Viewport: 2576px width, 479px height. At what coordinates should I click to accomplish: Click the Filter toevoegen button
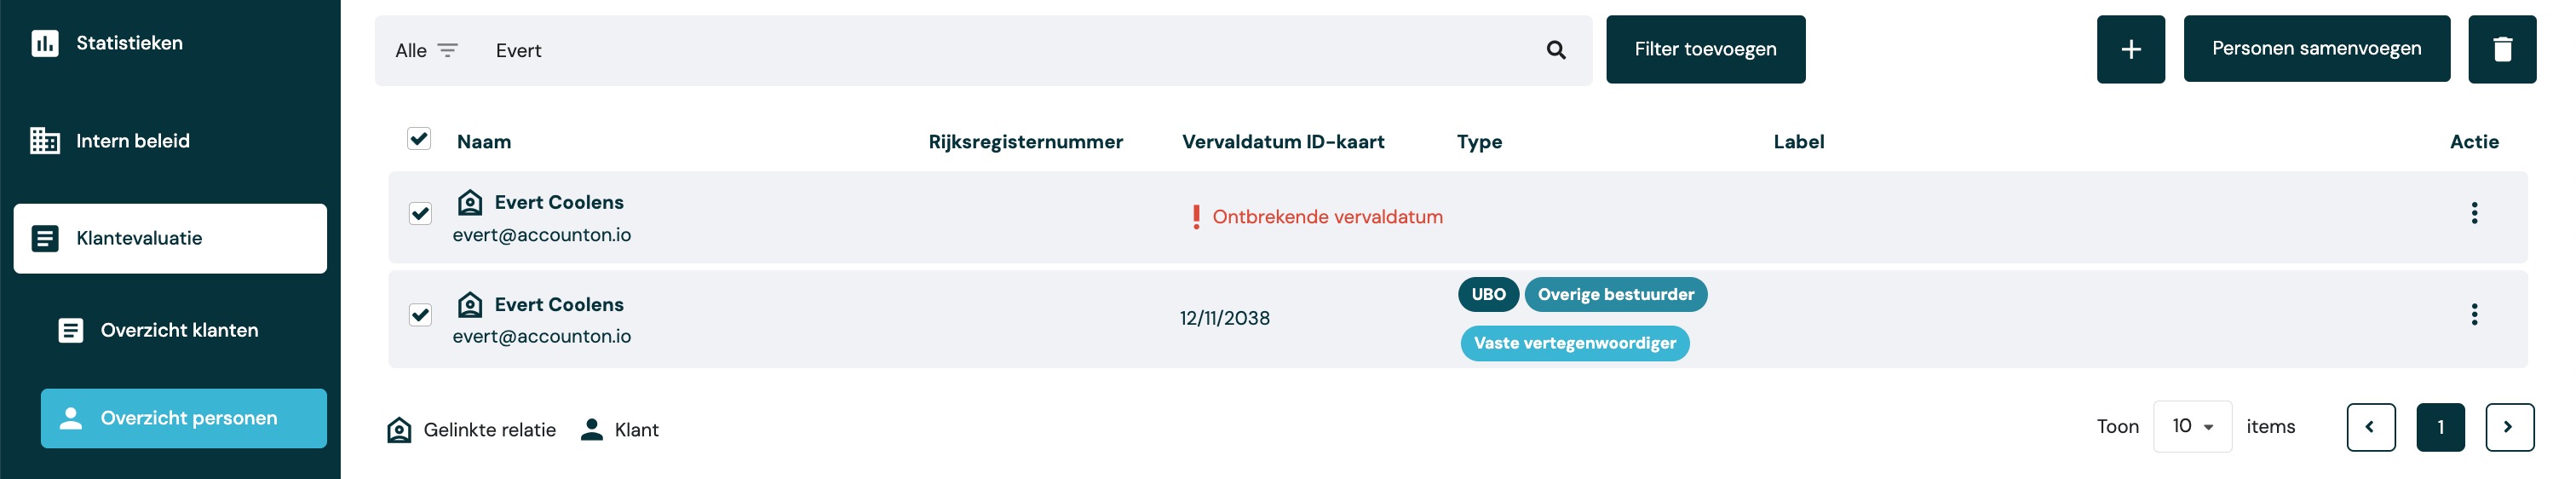tap(1705, 49)
